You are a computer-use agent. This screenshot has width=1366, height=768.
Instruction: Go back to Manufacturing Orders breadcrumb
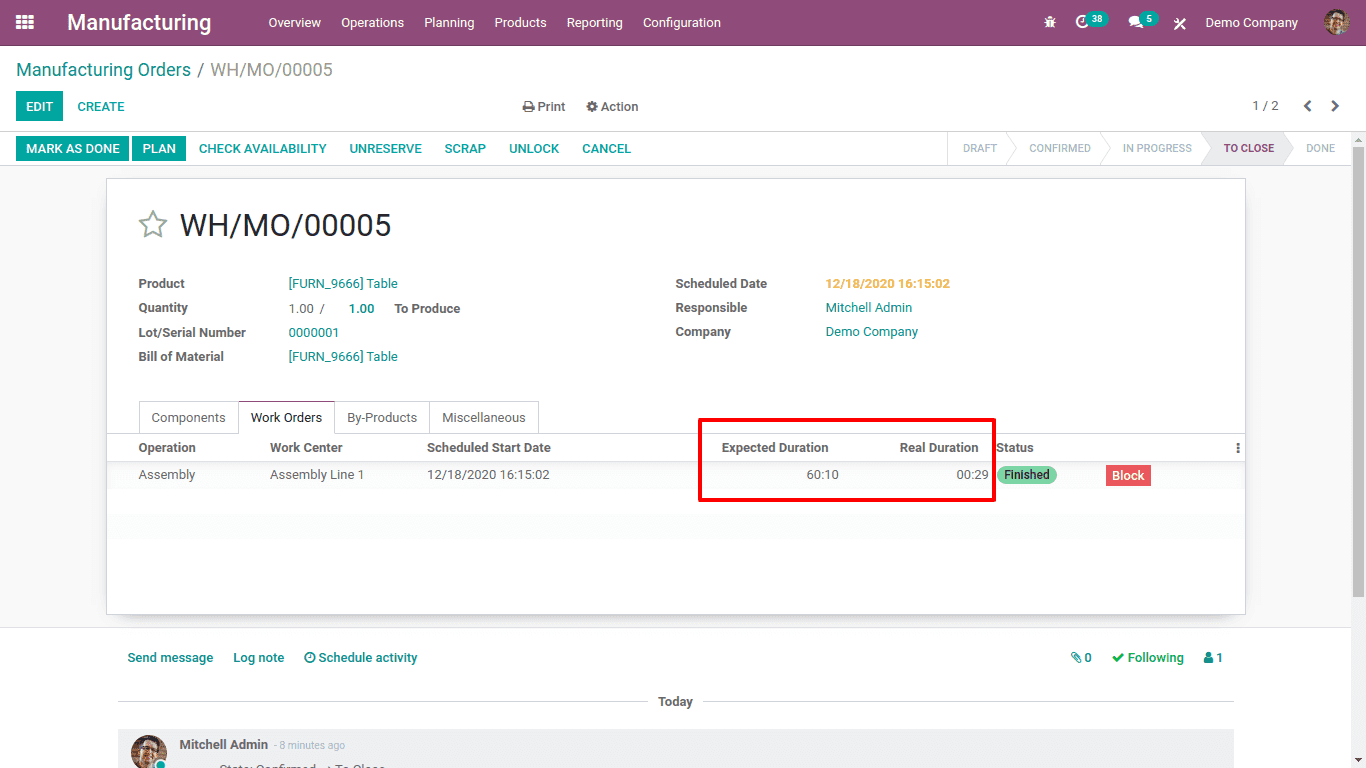[103, 70]
